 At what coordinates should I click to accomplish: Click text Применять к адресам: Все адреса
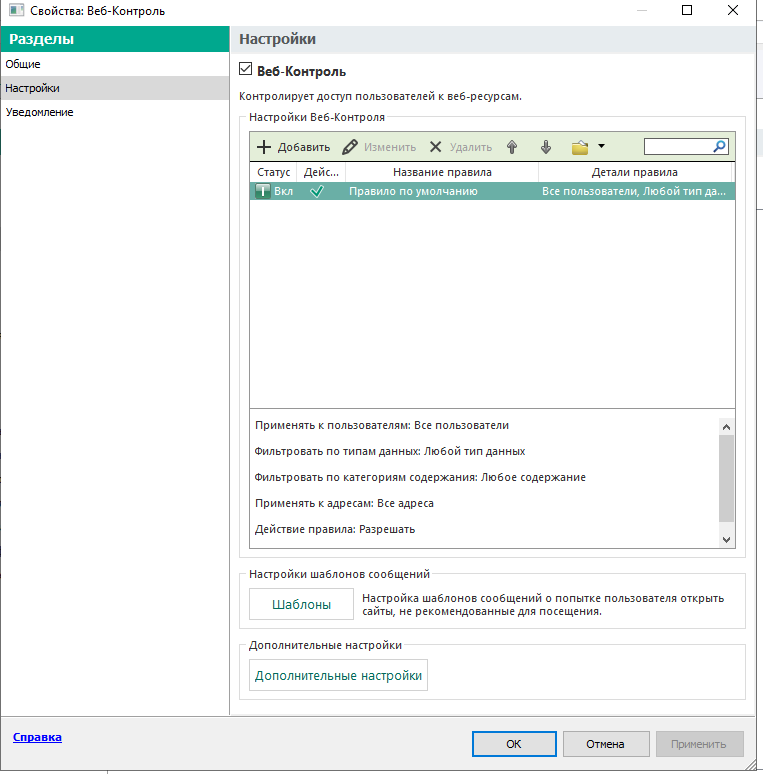click(x=344, y=503)
